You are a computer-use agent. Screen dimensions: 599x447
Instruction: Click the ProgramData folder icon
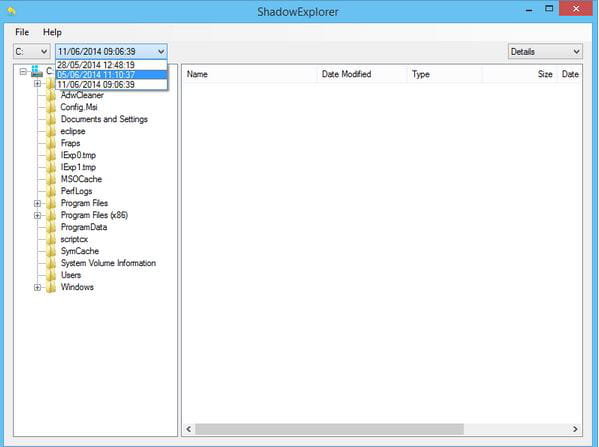coord(51,227)
